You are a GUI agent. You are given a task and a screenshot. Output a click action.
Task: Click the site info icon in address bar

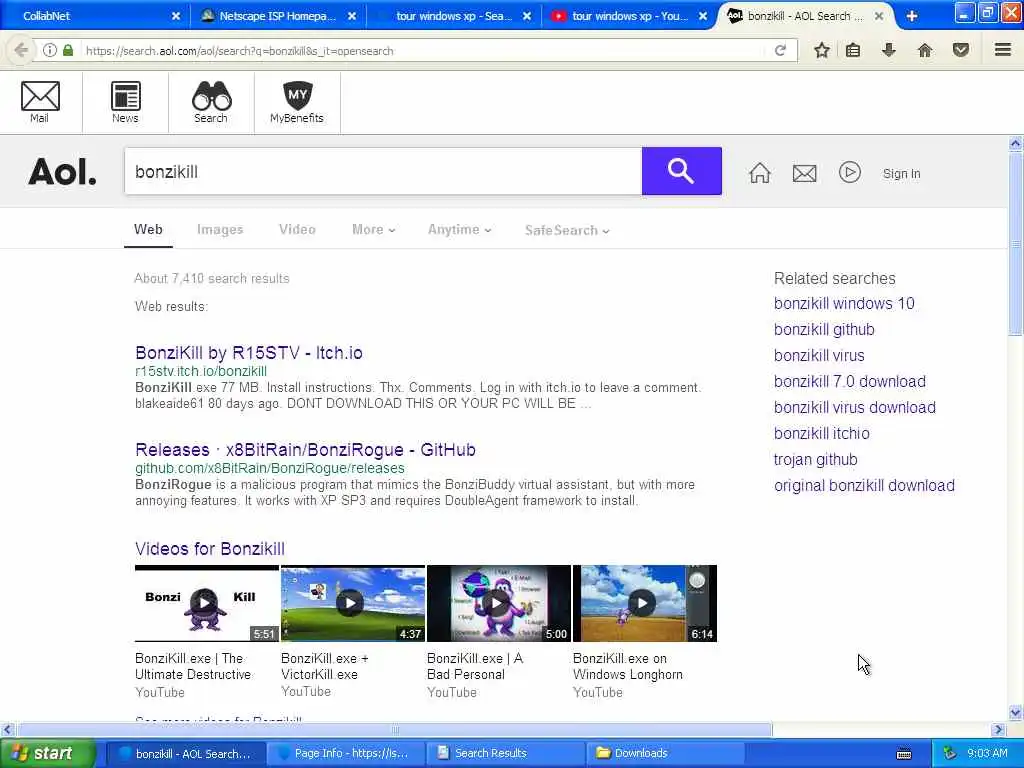50,50
